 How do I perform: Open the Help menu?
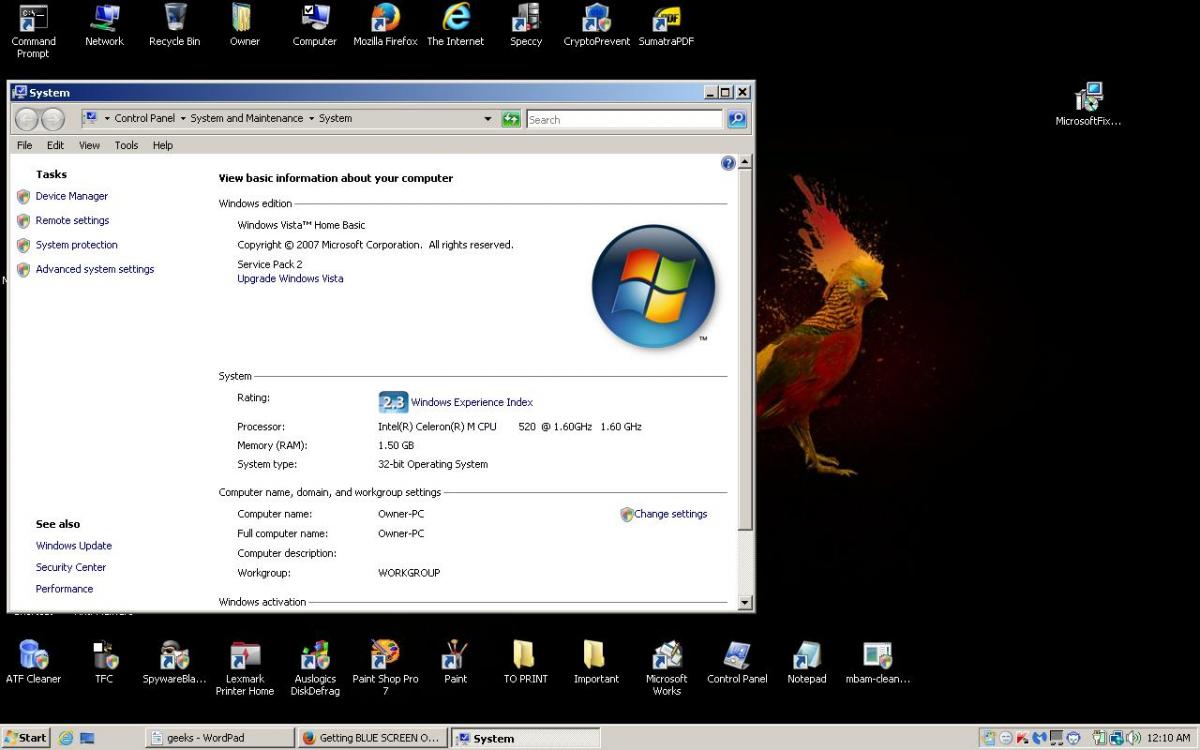[162, 145]
